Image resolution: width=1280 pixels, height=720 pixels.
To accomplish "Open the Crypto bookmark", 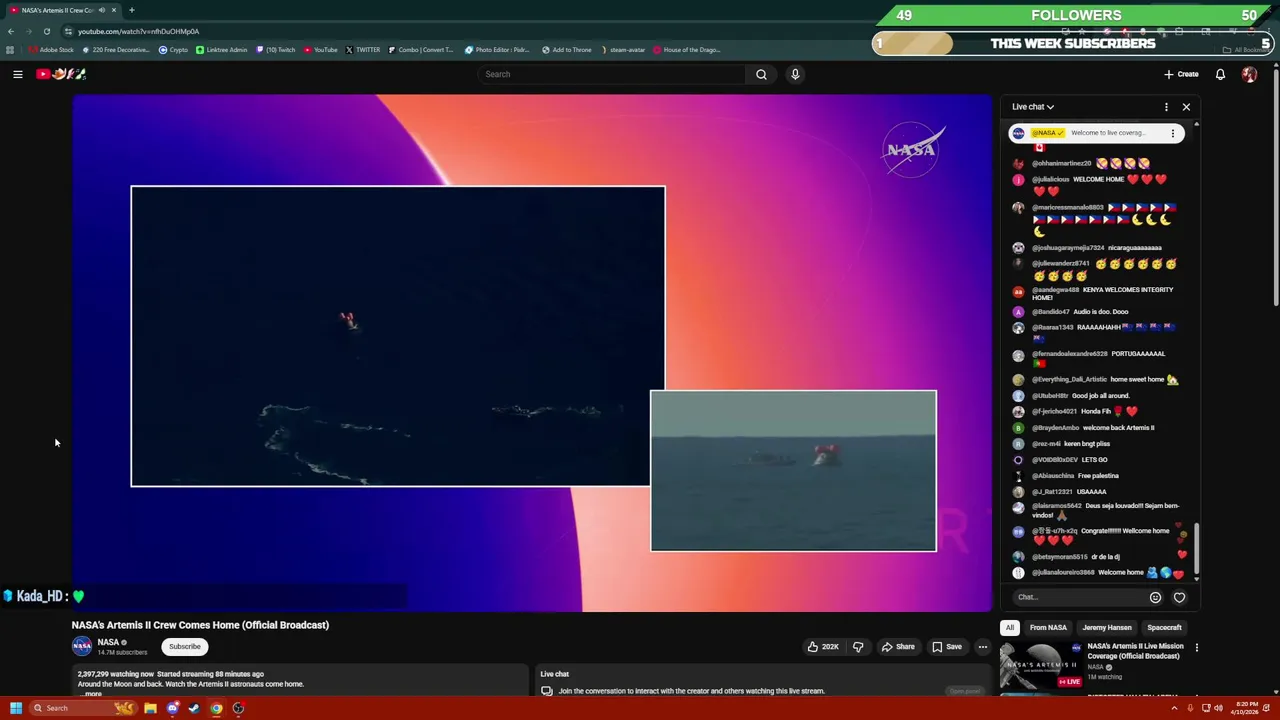I will (x=173, y=50).
